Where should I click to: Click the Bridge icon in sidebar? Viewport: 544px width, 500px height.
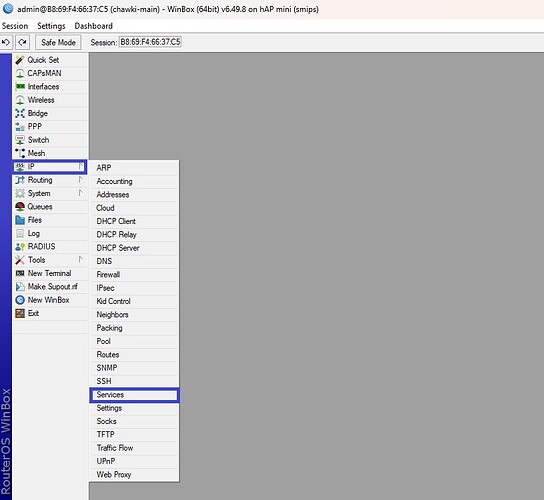pos(20,113)
